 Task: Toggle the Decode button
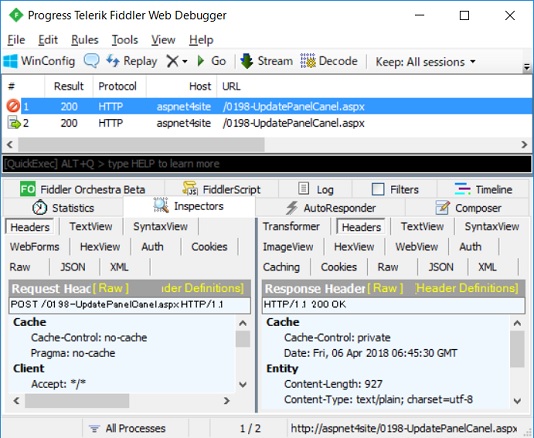329,61
